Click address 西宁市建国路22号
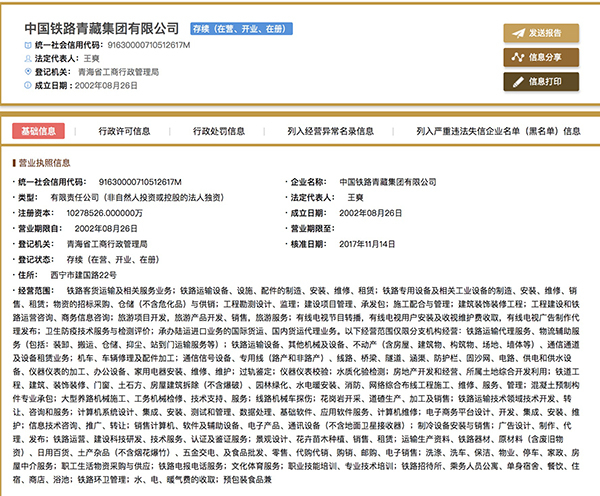This screenshot has width=600, height=496. click(84, 275)
